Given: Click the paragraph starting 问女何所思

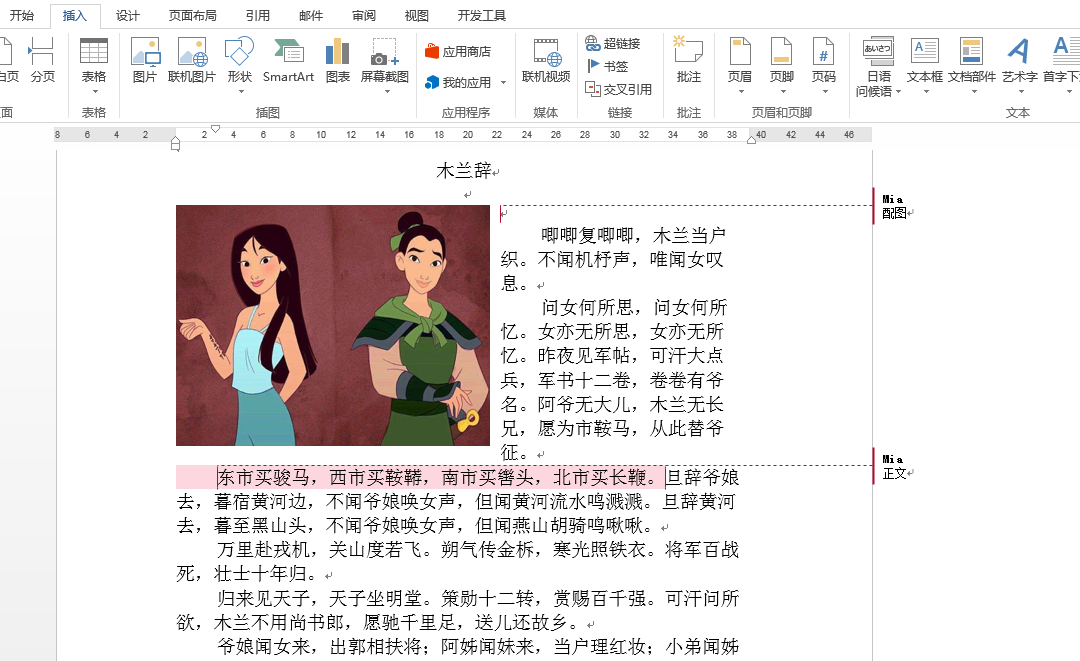Looking at the screenshot, I should coord(613,380).
